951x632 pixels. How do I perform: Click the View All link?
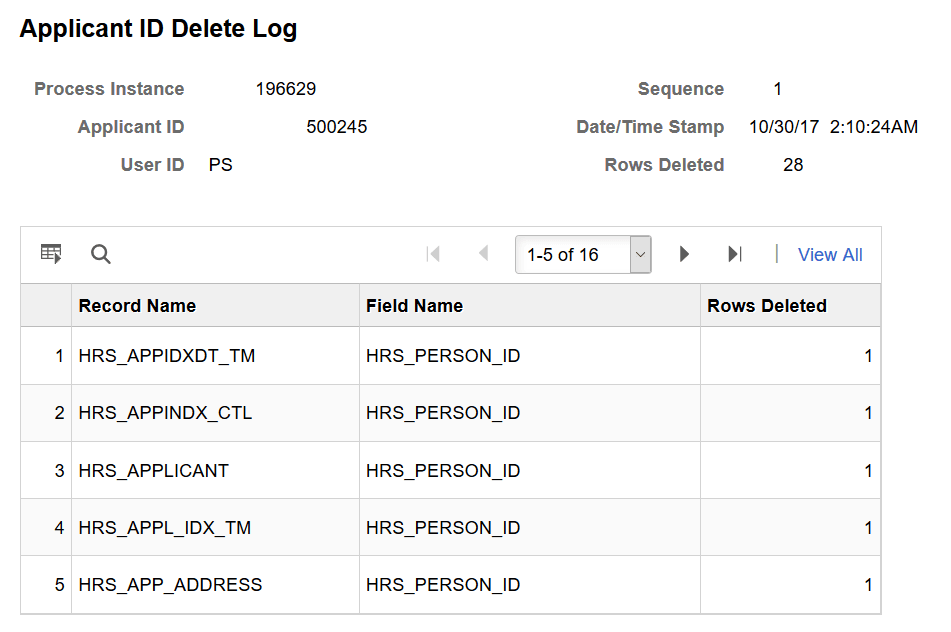coord(830,254)
